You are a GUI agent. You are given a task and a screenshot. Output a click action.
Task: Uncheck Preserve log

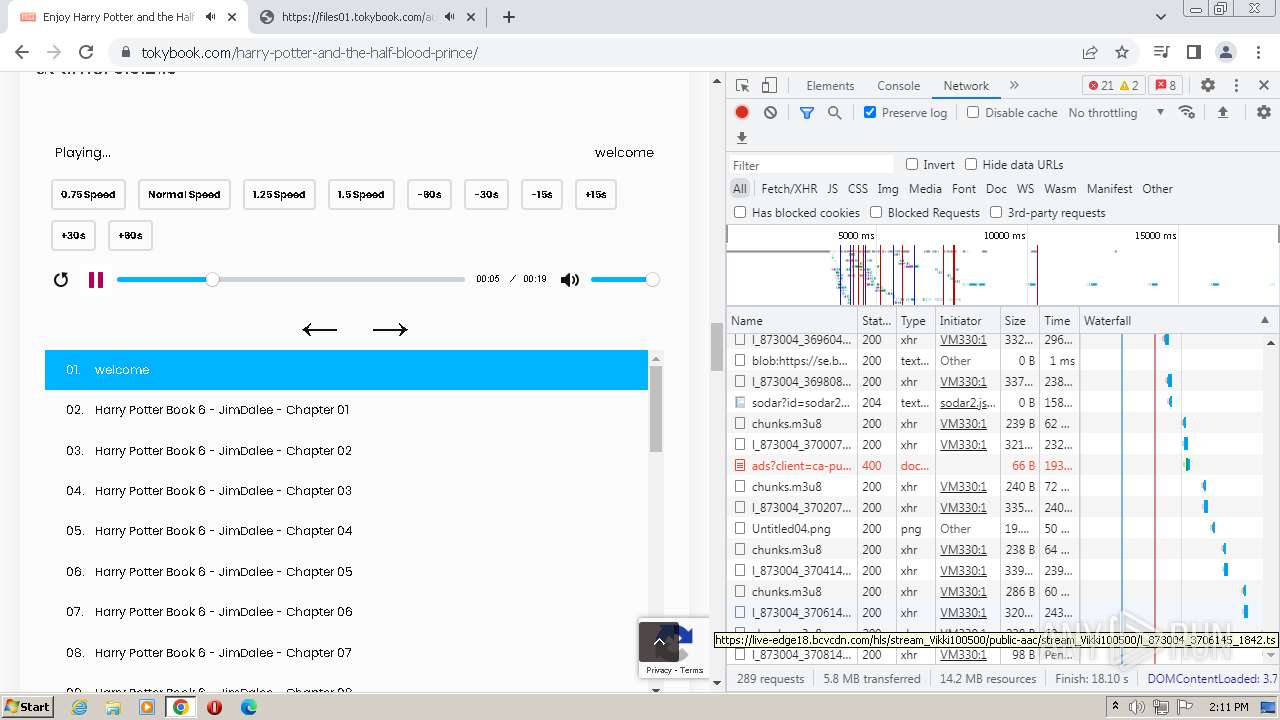point(870,113)
